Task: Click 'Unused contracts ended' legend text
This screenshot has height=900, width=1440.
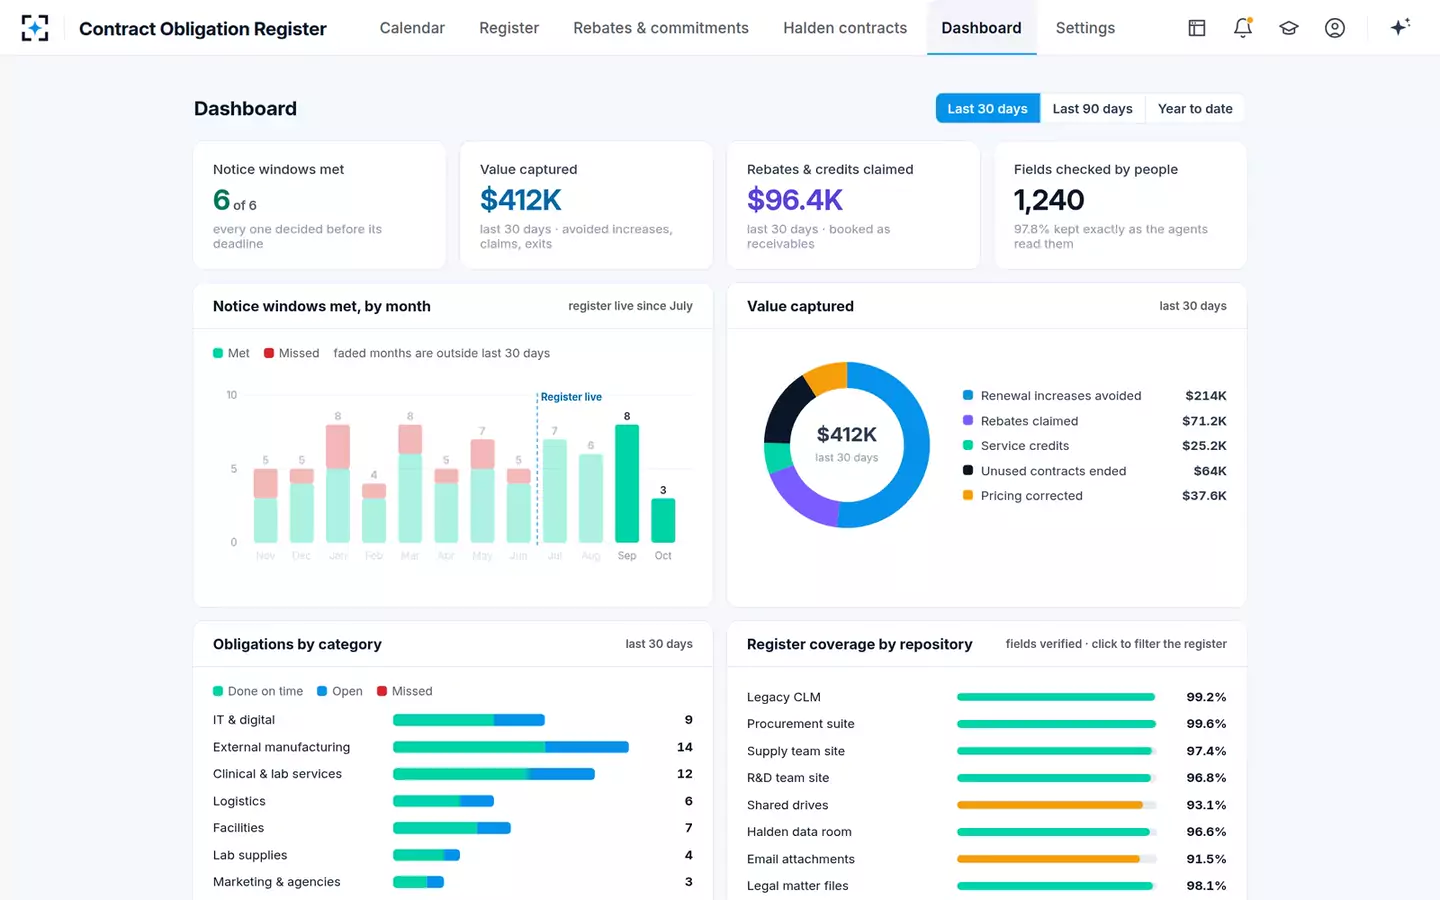Action: [1053, 471]
